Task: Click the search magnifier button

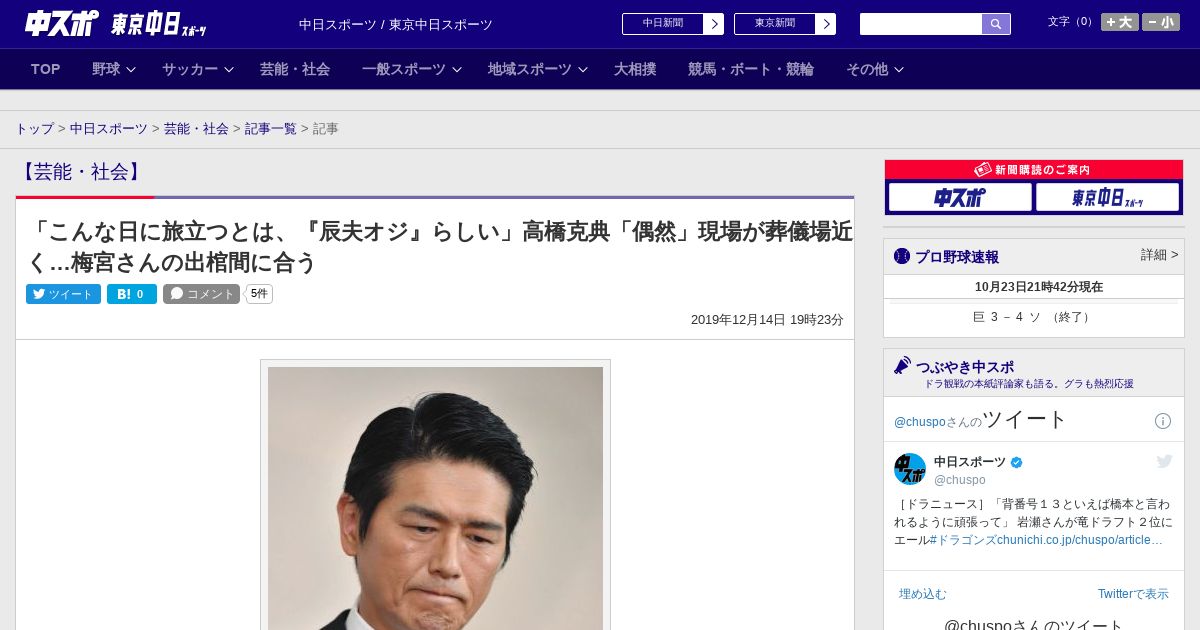Action: [x=996, y=24]
